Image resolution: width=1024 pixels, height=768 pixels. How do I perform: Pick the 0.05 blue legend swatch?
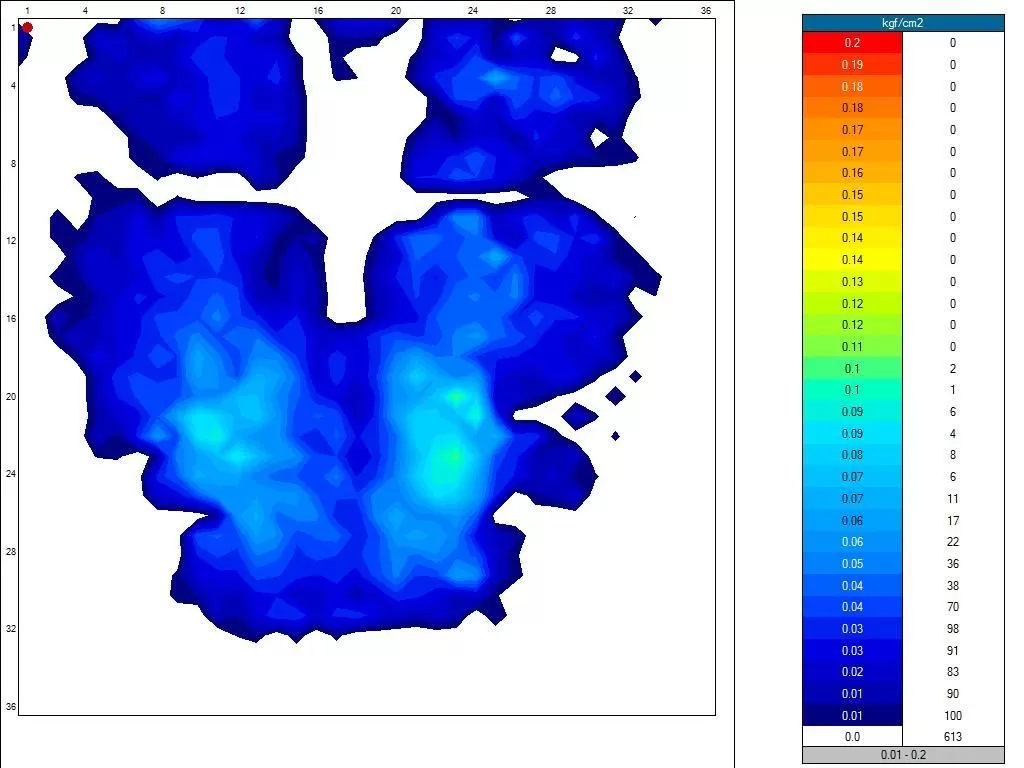(x=852, y=564)
